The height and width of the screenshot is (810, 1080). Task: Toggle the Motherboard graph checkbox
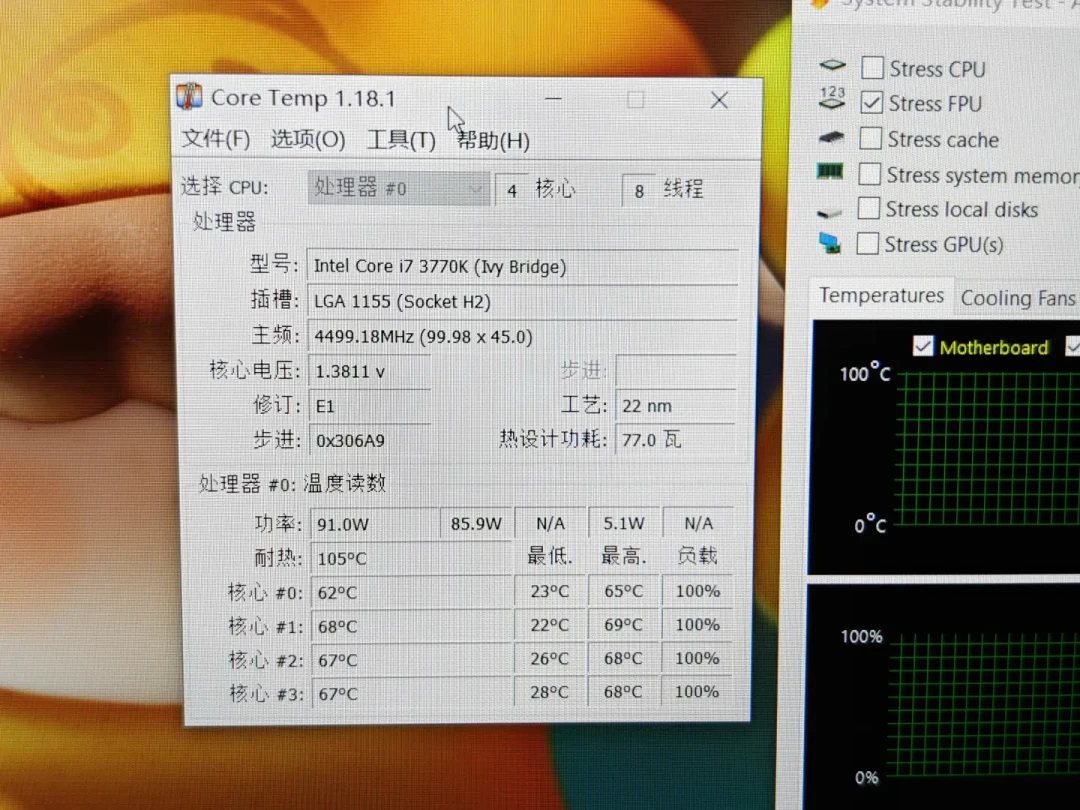pyautogui.click(x=923, y=346)
